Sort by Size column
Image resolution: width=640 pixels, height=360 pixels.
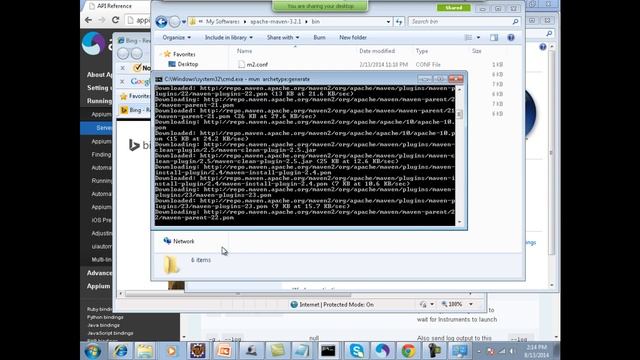pyautogui.click(x=476, y=51)
